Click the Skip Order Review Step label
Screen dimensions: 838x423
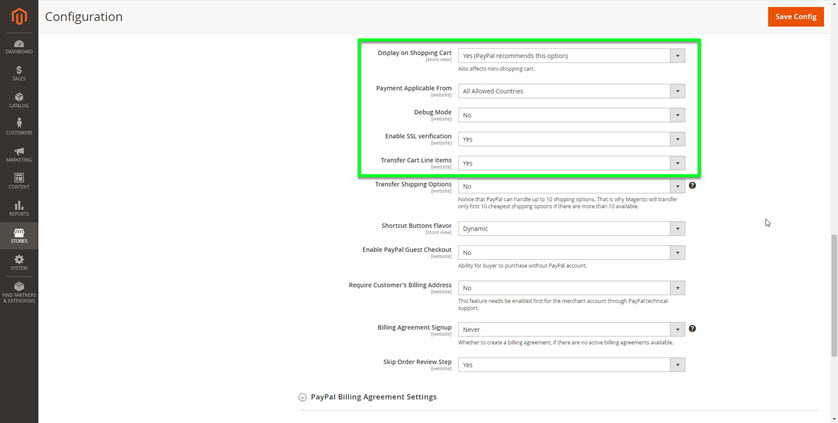pyautogui.click(x=417, y=362)
